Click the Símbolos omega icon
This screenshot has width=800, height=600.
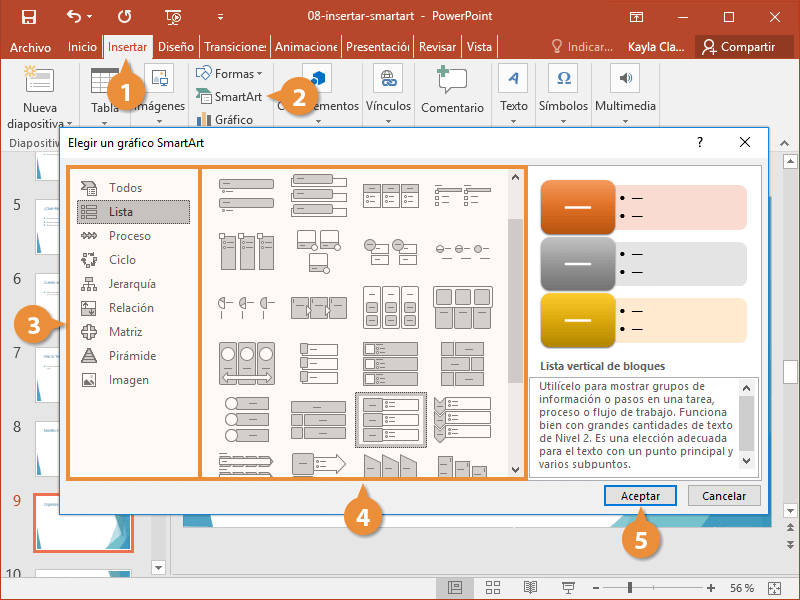coord(563,79)
